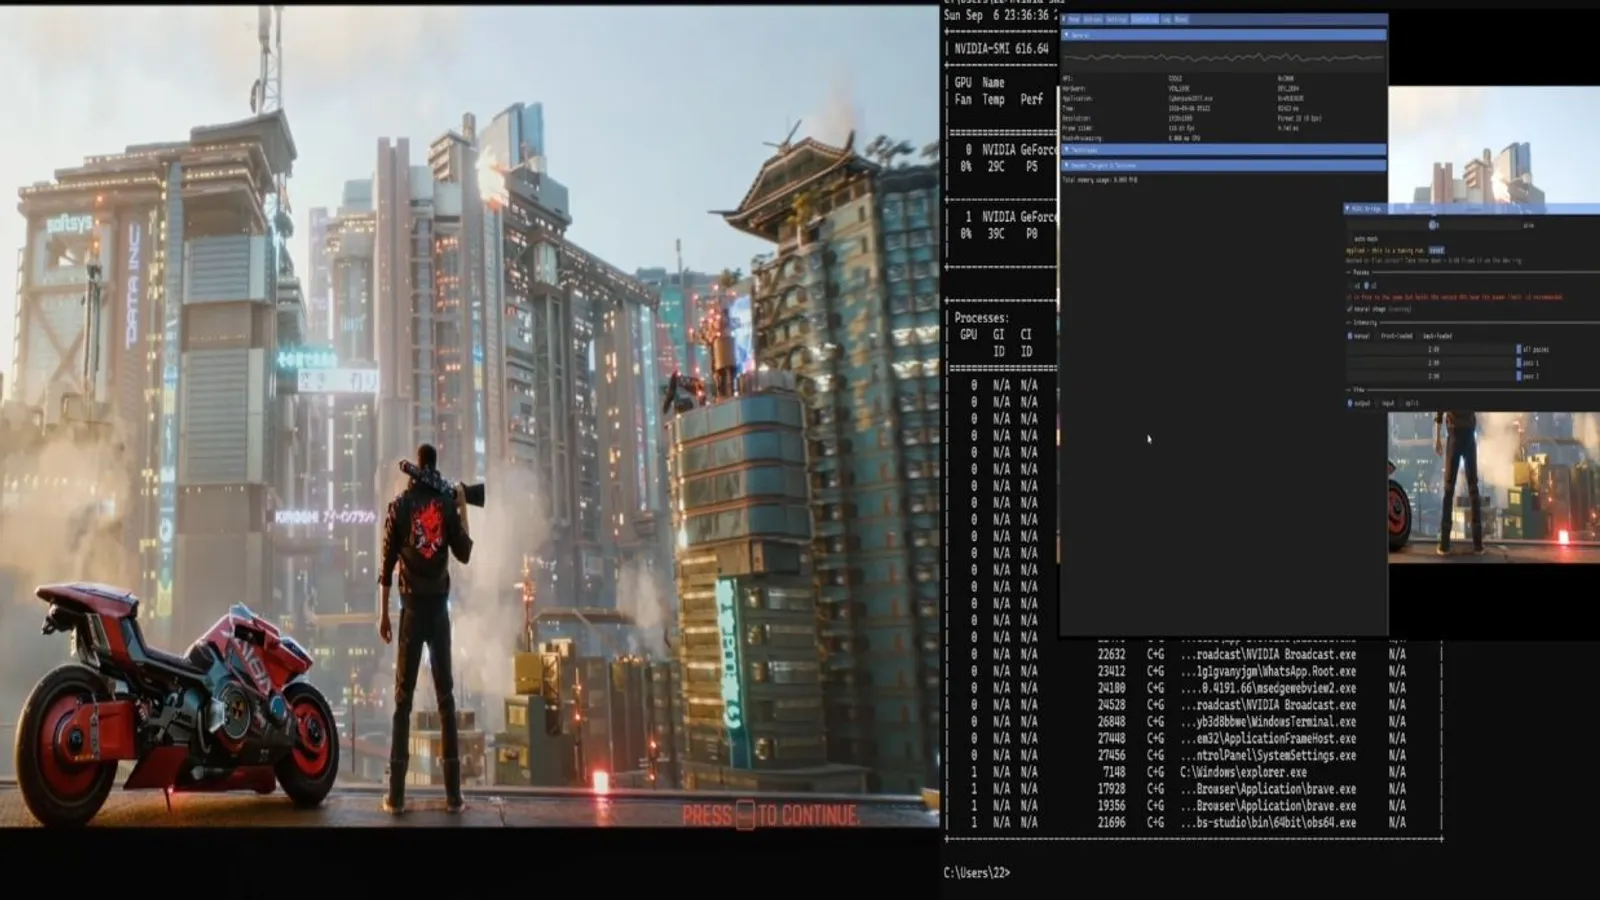Click the frame-time graph in Statistics
1600x900 pixels.
tap(1224, 57)
